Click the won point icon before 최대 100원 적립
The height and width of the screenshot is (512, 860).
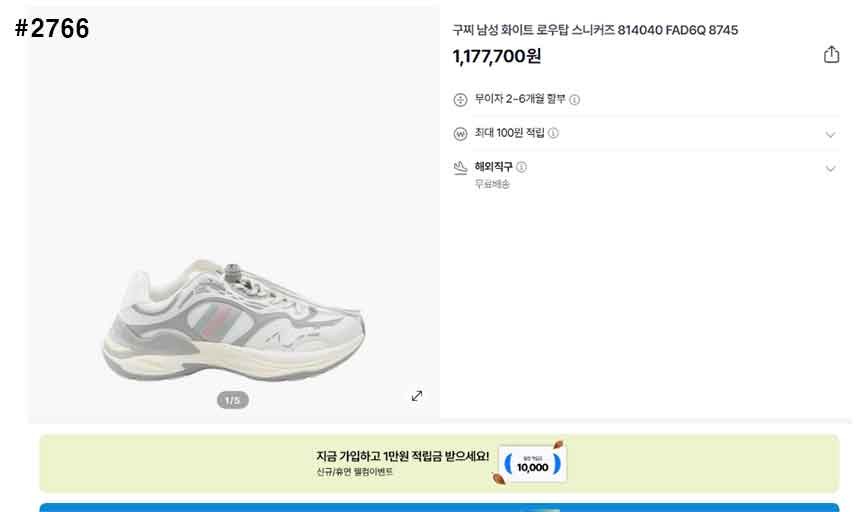[460, 133]
